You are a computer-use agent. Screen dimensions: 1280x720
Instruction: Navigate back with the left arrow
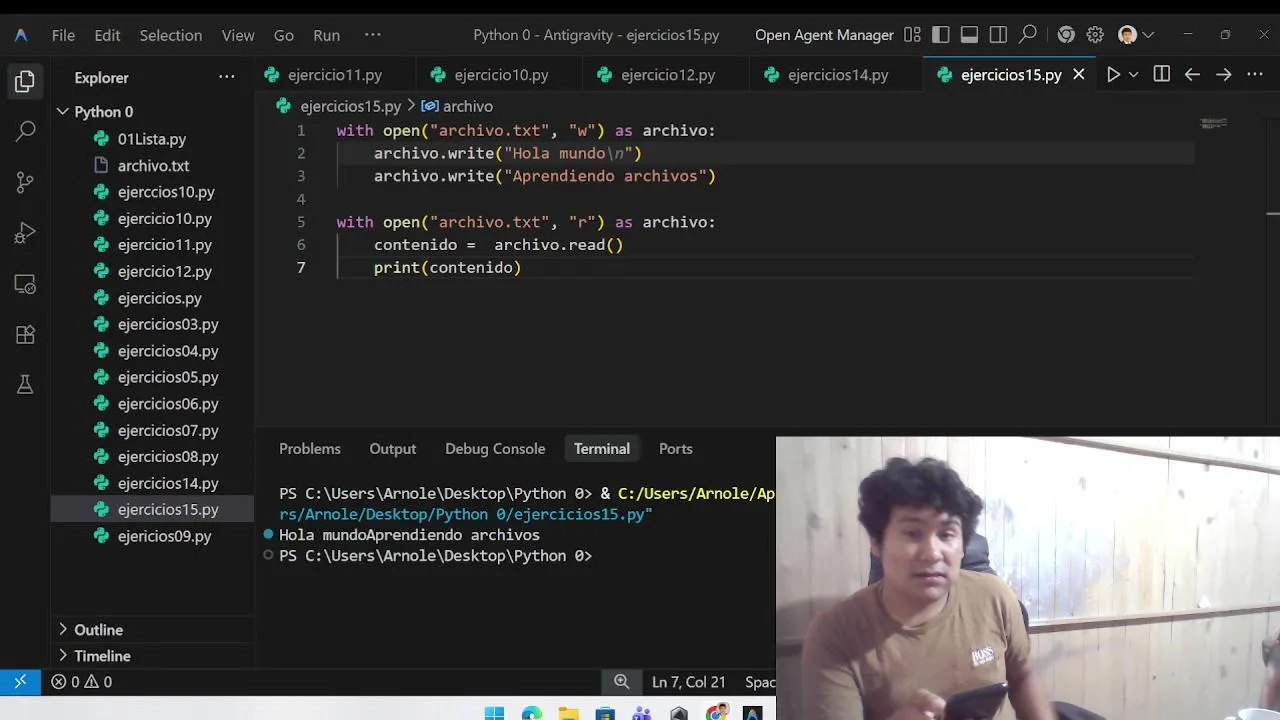click(1192, 75)
